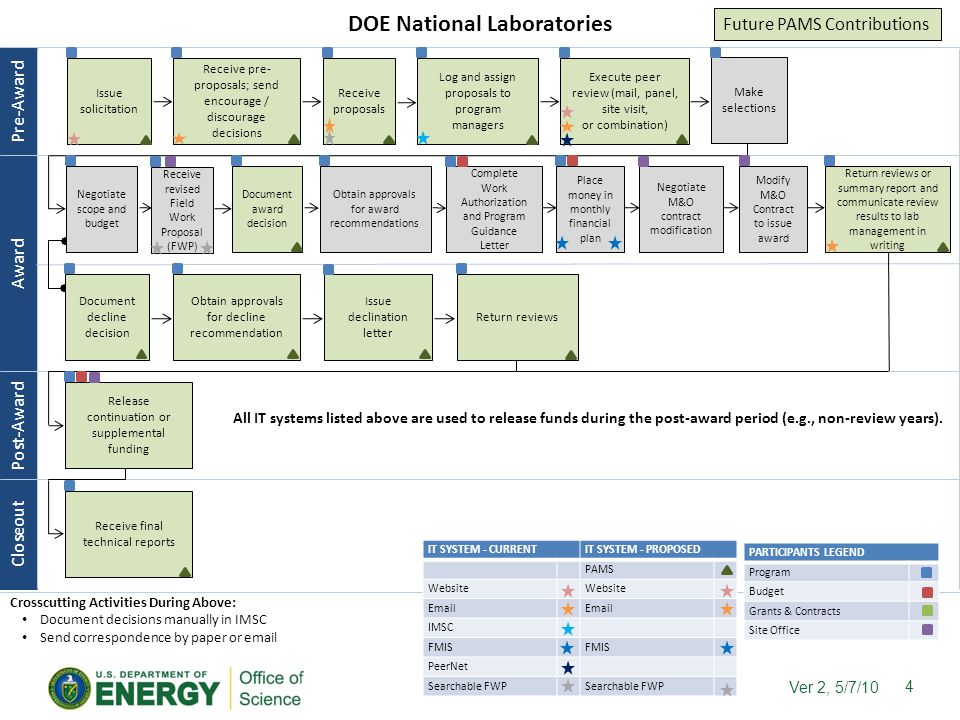Click the Release continuation or supplemental funding box

(x=129, y=426)
